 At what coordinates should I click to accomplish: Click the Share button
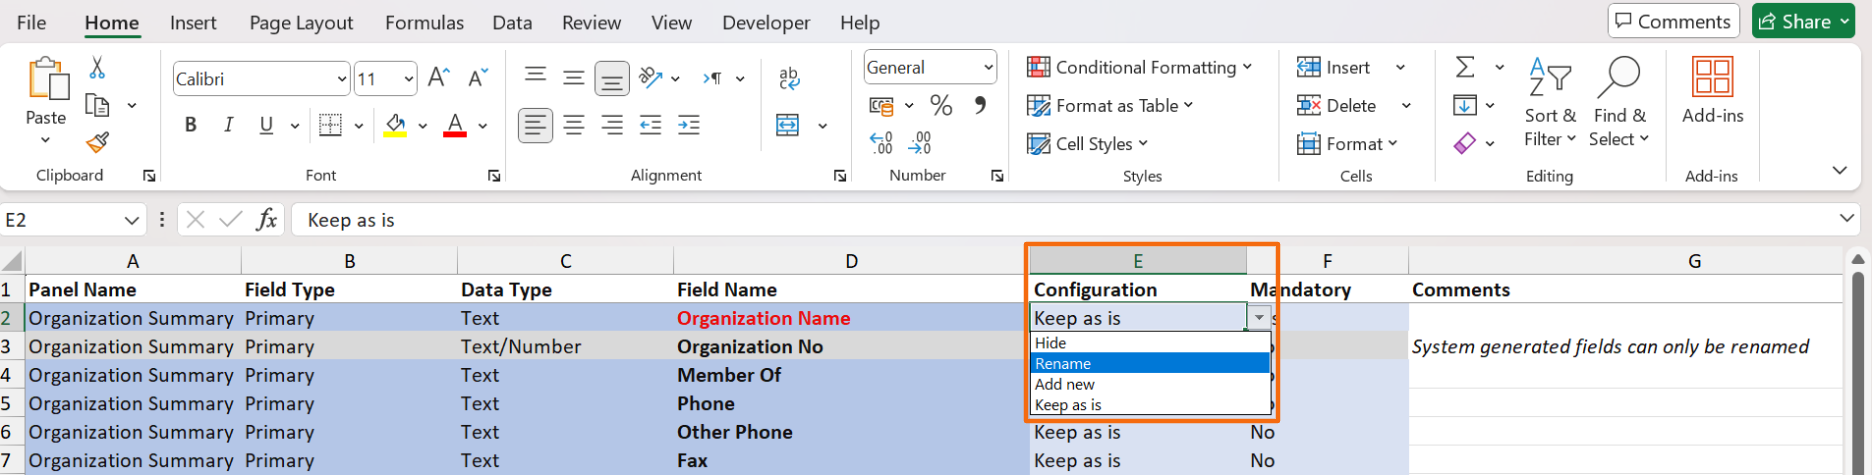pyautogui.click(x=1797, y=21)
